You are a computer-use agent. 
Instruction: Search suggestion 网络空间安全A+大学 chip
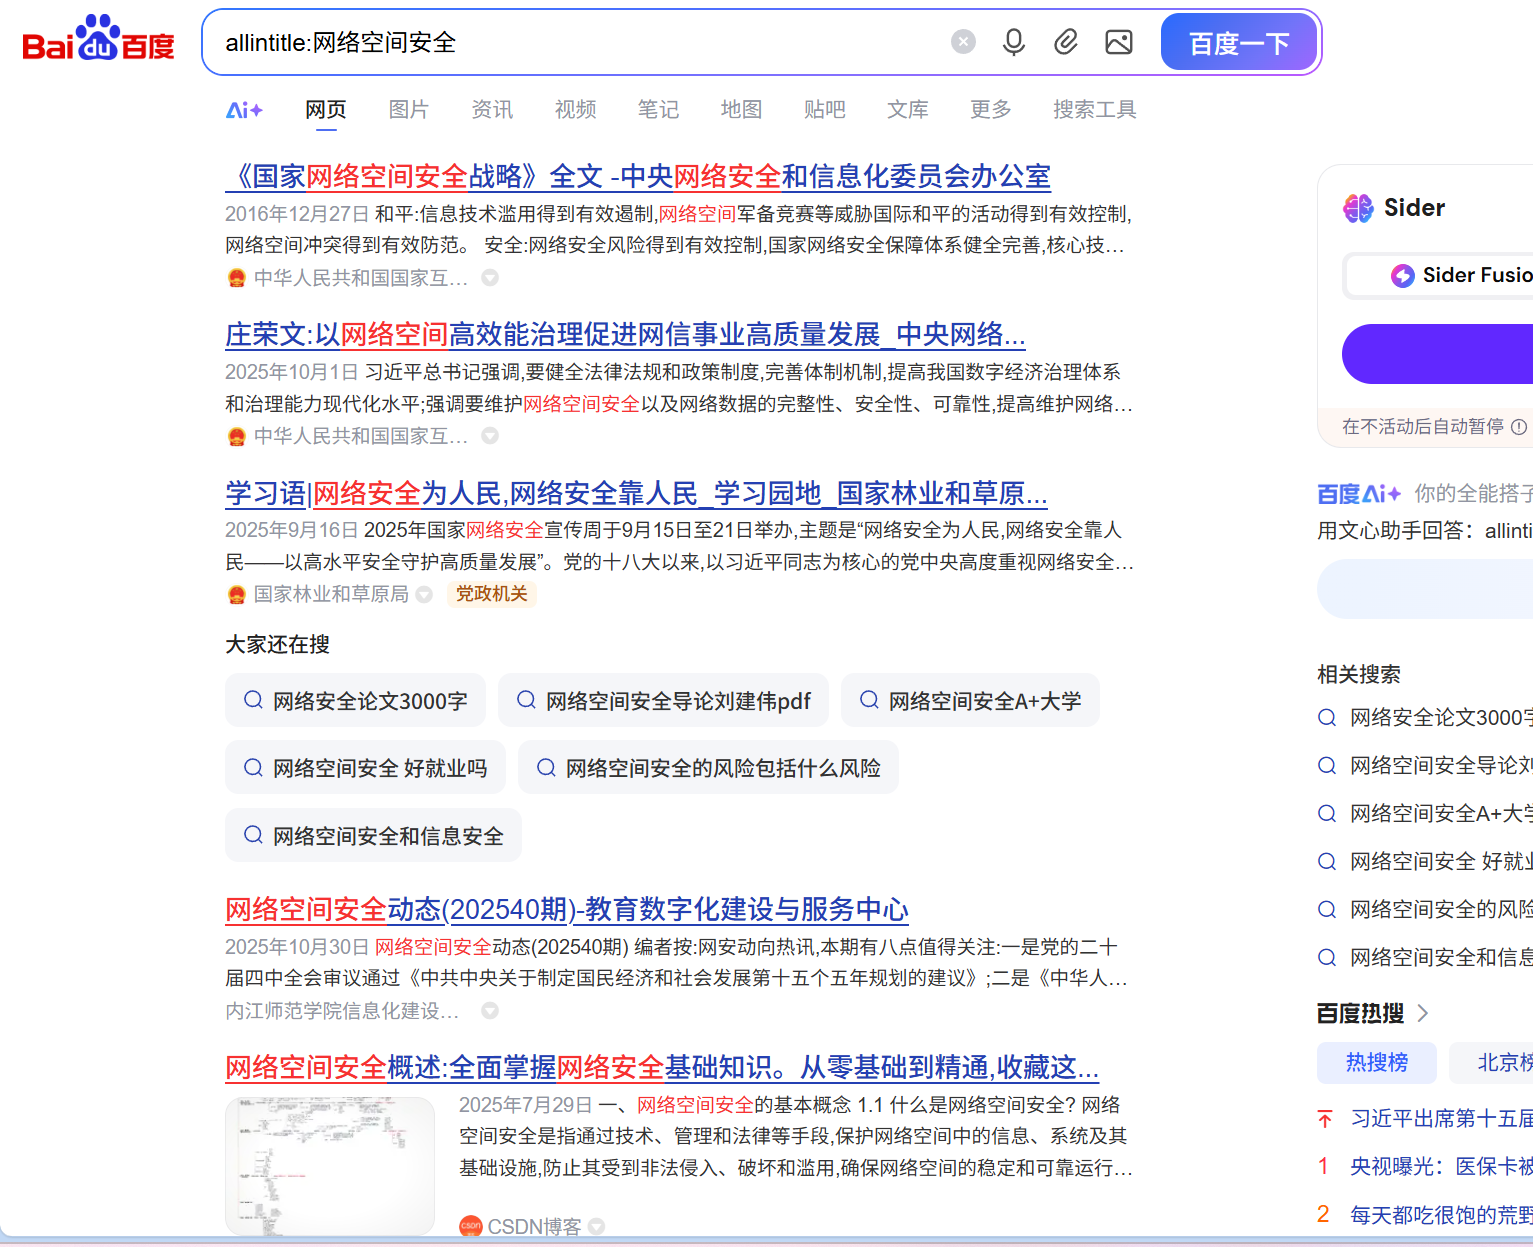pos(970,701)
